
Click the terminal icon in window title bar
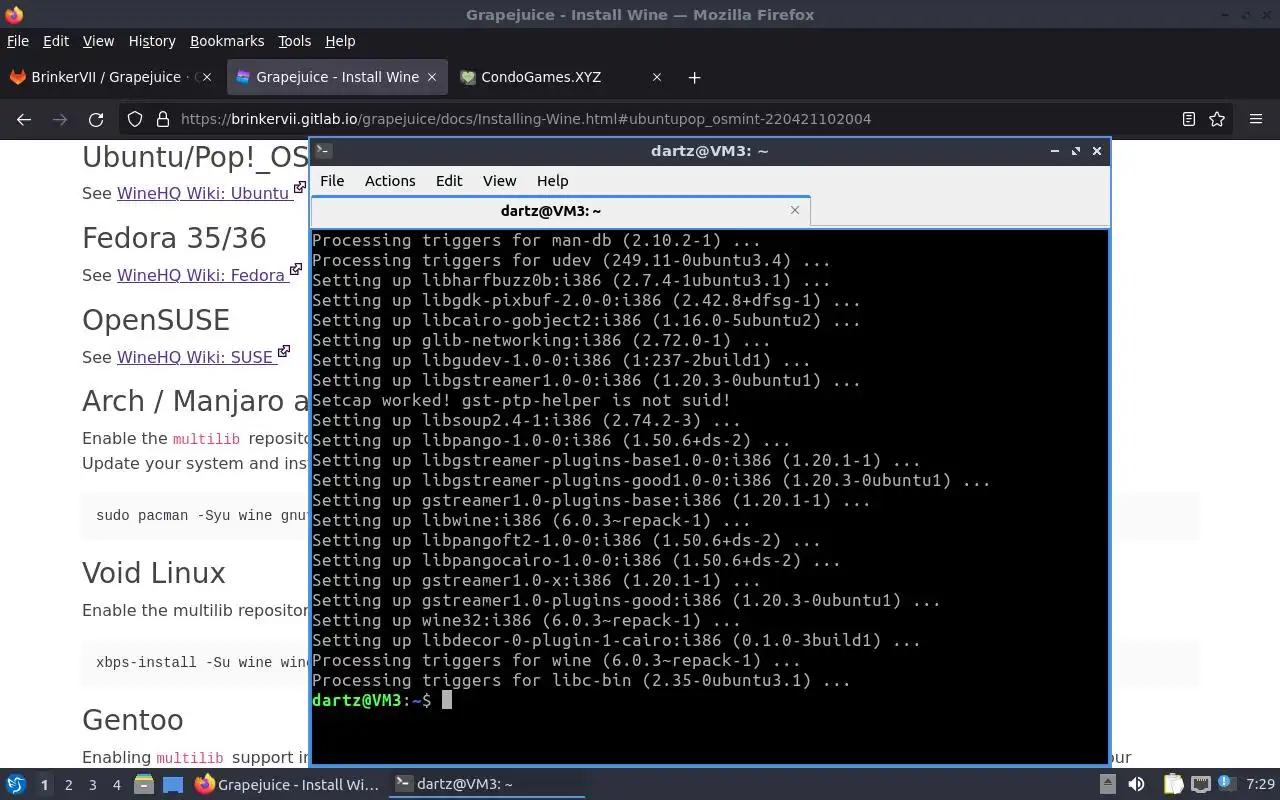click(323, 151)
